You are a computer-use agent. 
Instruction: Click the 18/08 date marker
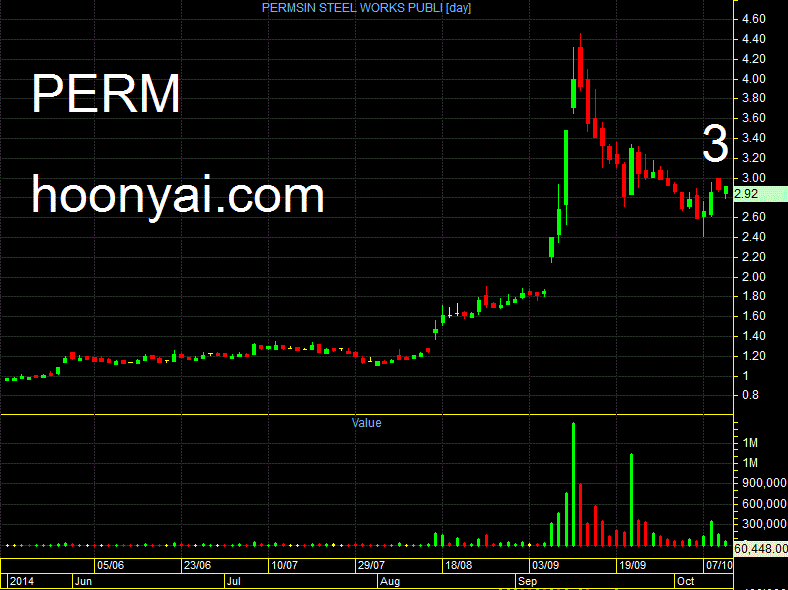tap(458, 565)
